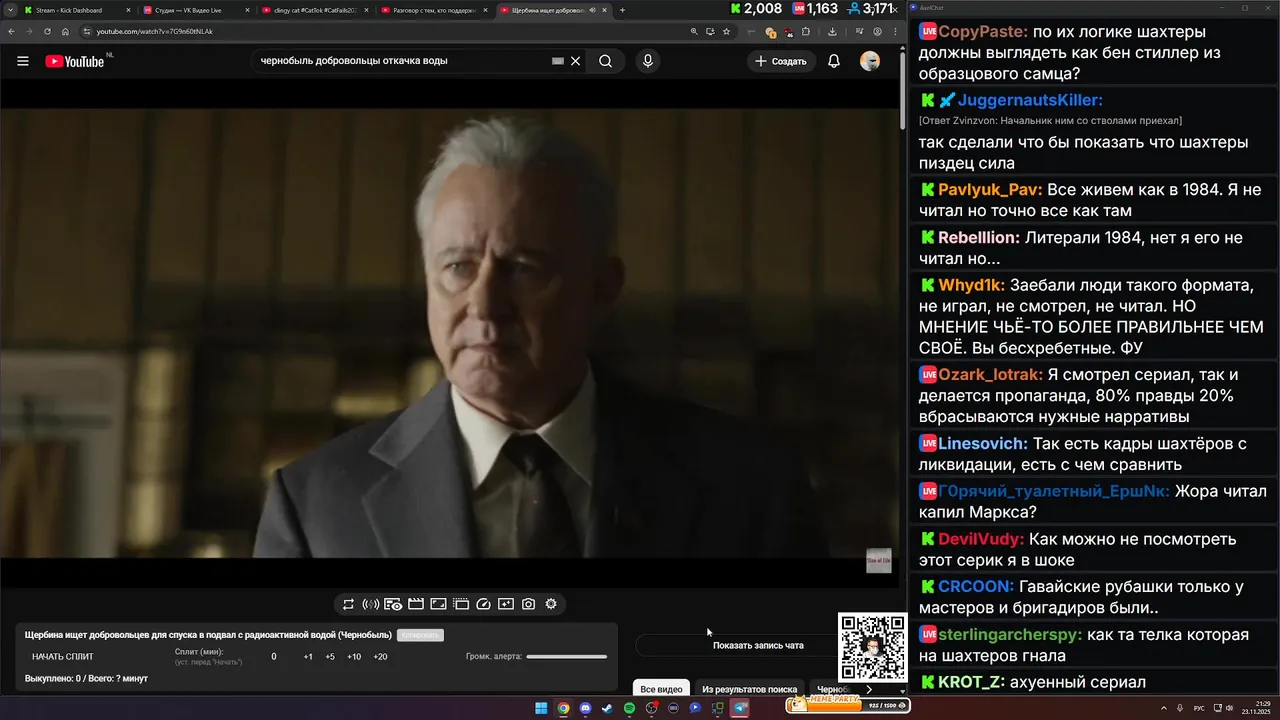The image size is (1280, 720).
Task: Click the Копировать button next to title
Action: (x=420, y=635)
